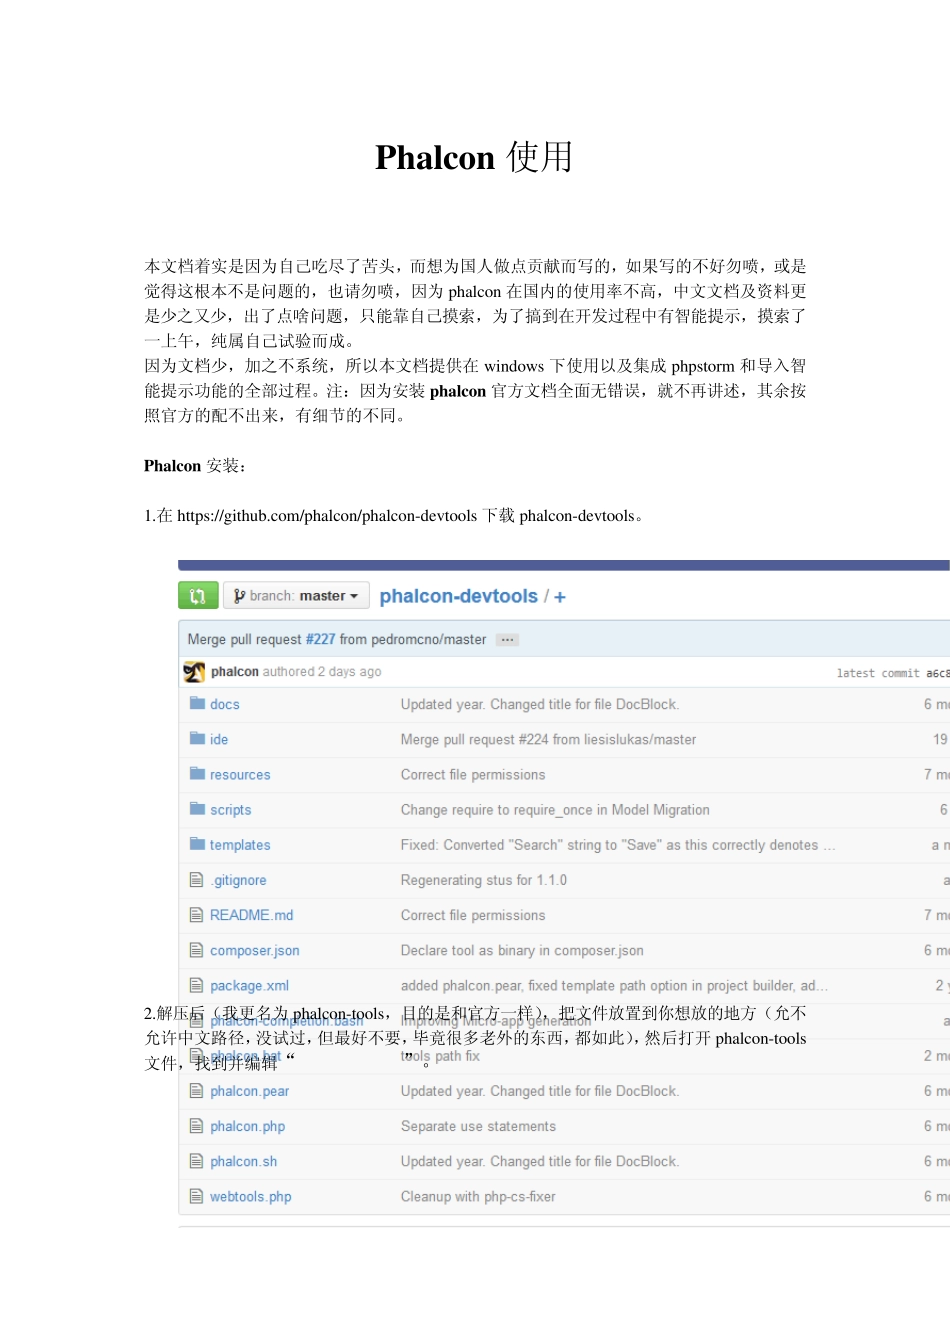Open the phalcon author profile link
Viewport: 950px width, 1344px height.
point(235,672)
